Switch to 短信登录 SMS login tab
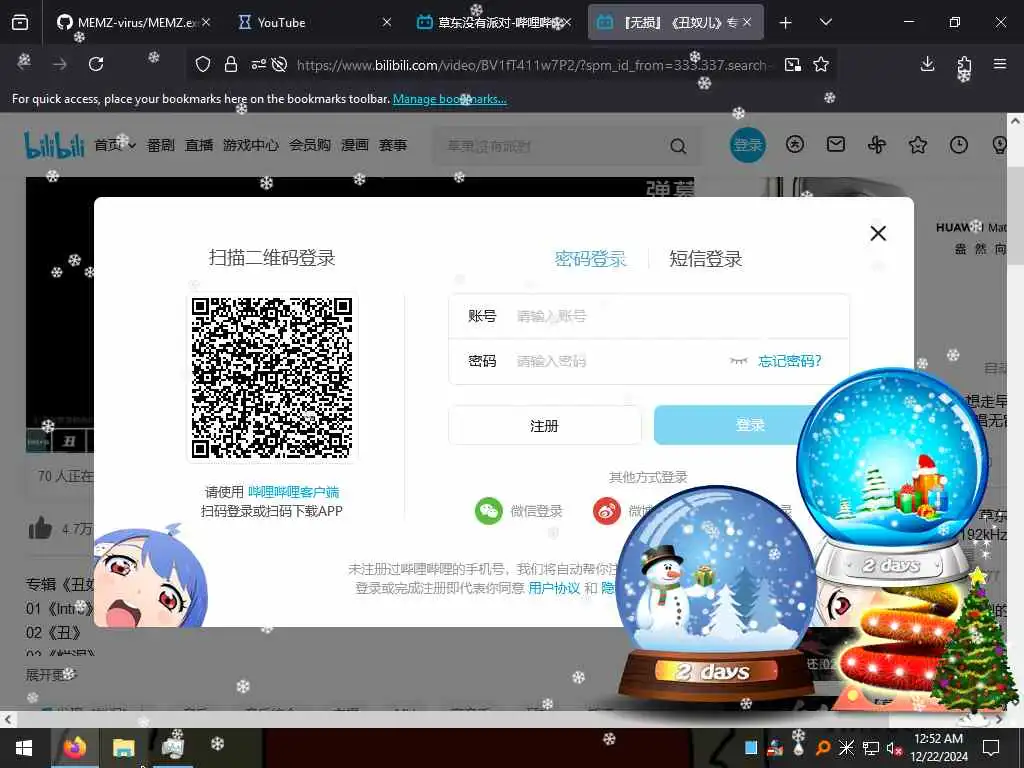The image size is (1024, 768). pyautogui.click(x=705, y=259)
